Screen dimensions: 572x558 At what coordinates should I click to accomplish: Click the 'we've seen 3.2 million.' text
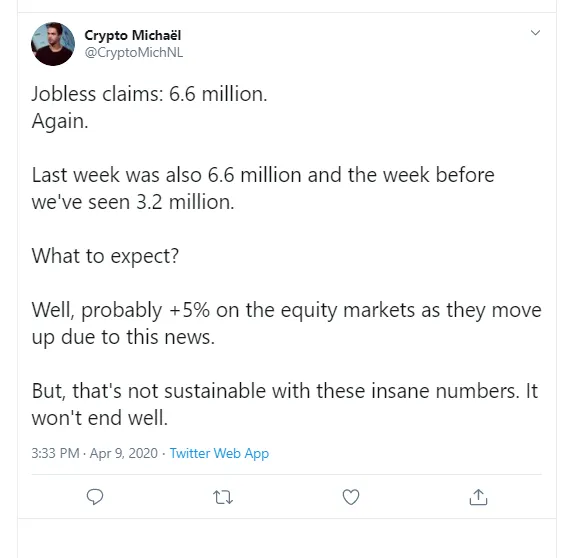(133, 202)
